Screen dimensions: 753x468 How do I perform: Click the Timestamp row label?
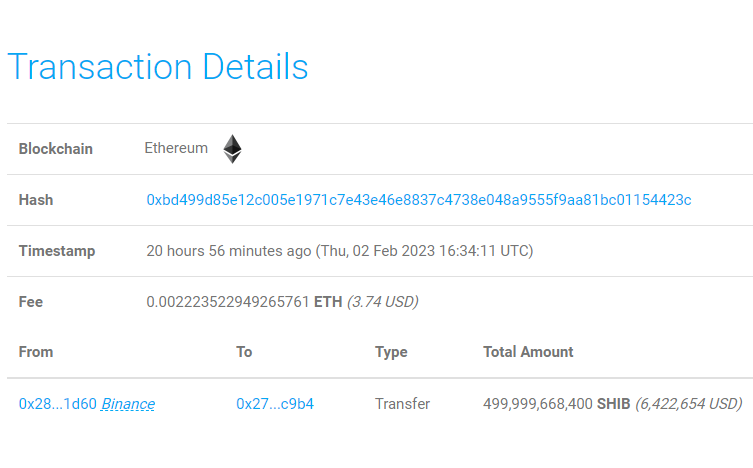(57, 251)
